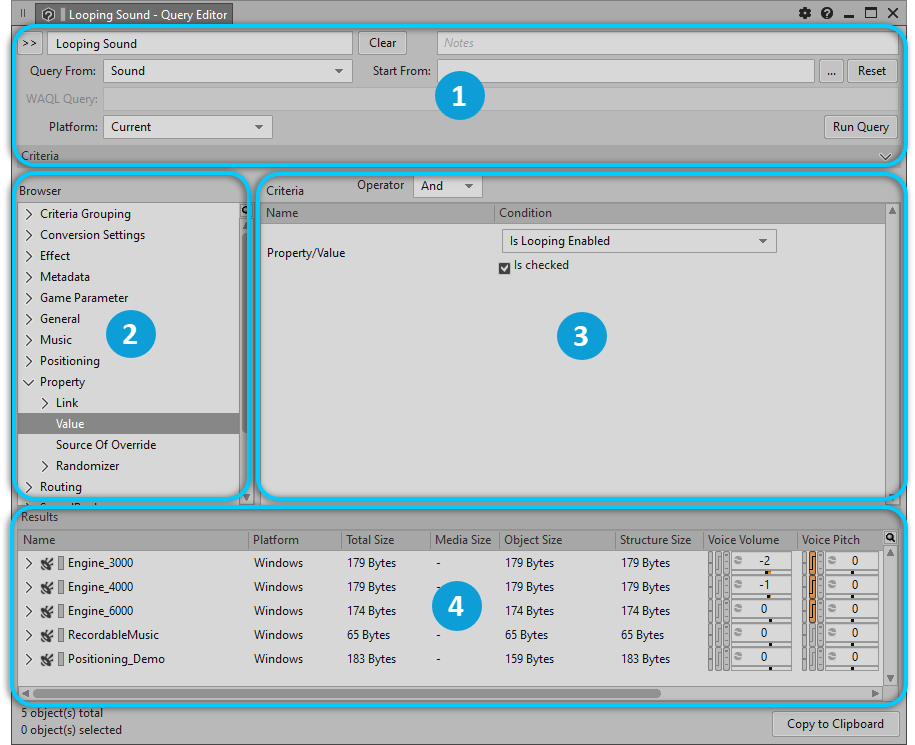Click the Notes input field
Viewport: 915px width, 745px height.
[667, 43]
